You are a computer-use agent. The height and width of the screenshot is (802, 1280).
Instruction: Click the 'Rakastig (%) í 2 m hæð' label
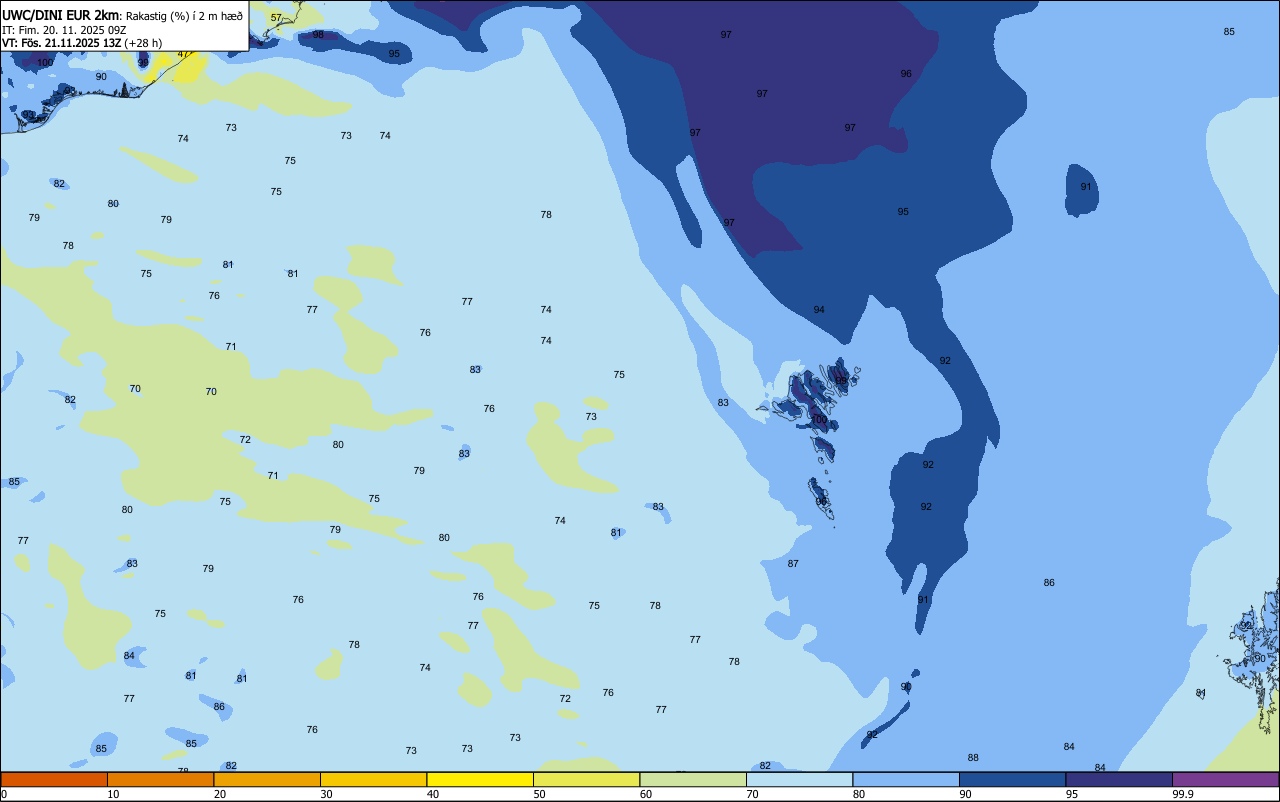tap(184, 16)
